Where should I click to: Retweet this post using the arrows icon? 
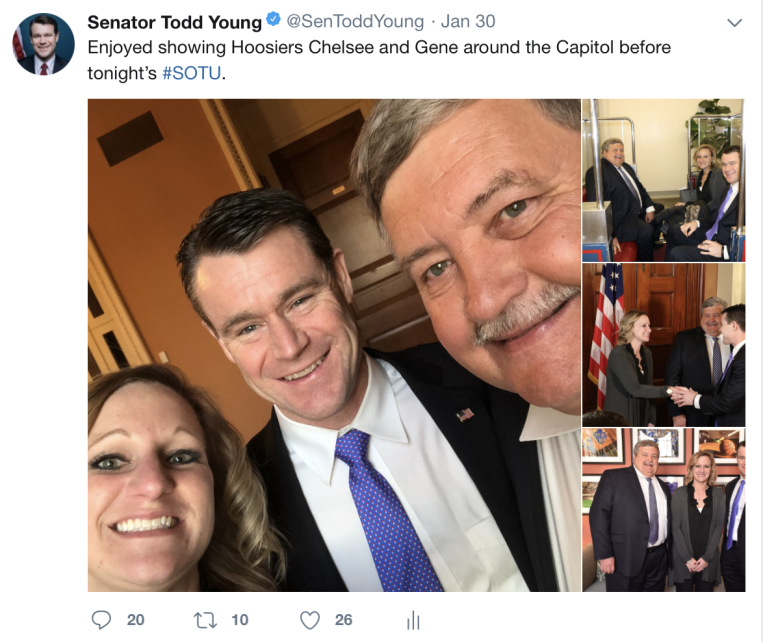[x=205, y=620]
